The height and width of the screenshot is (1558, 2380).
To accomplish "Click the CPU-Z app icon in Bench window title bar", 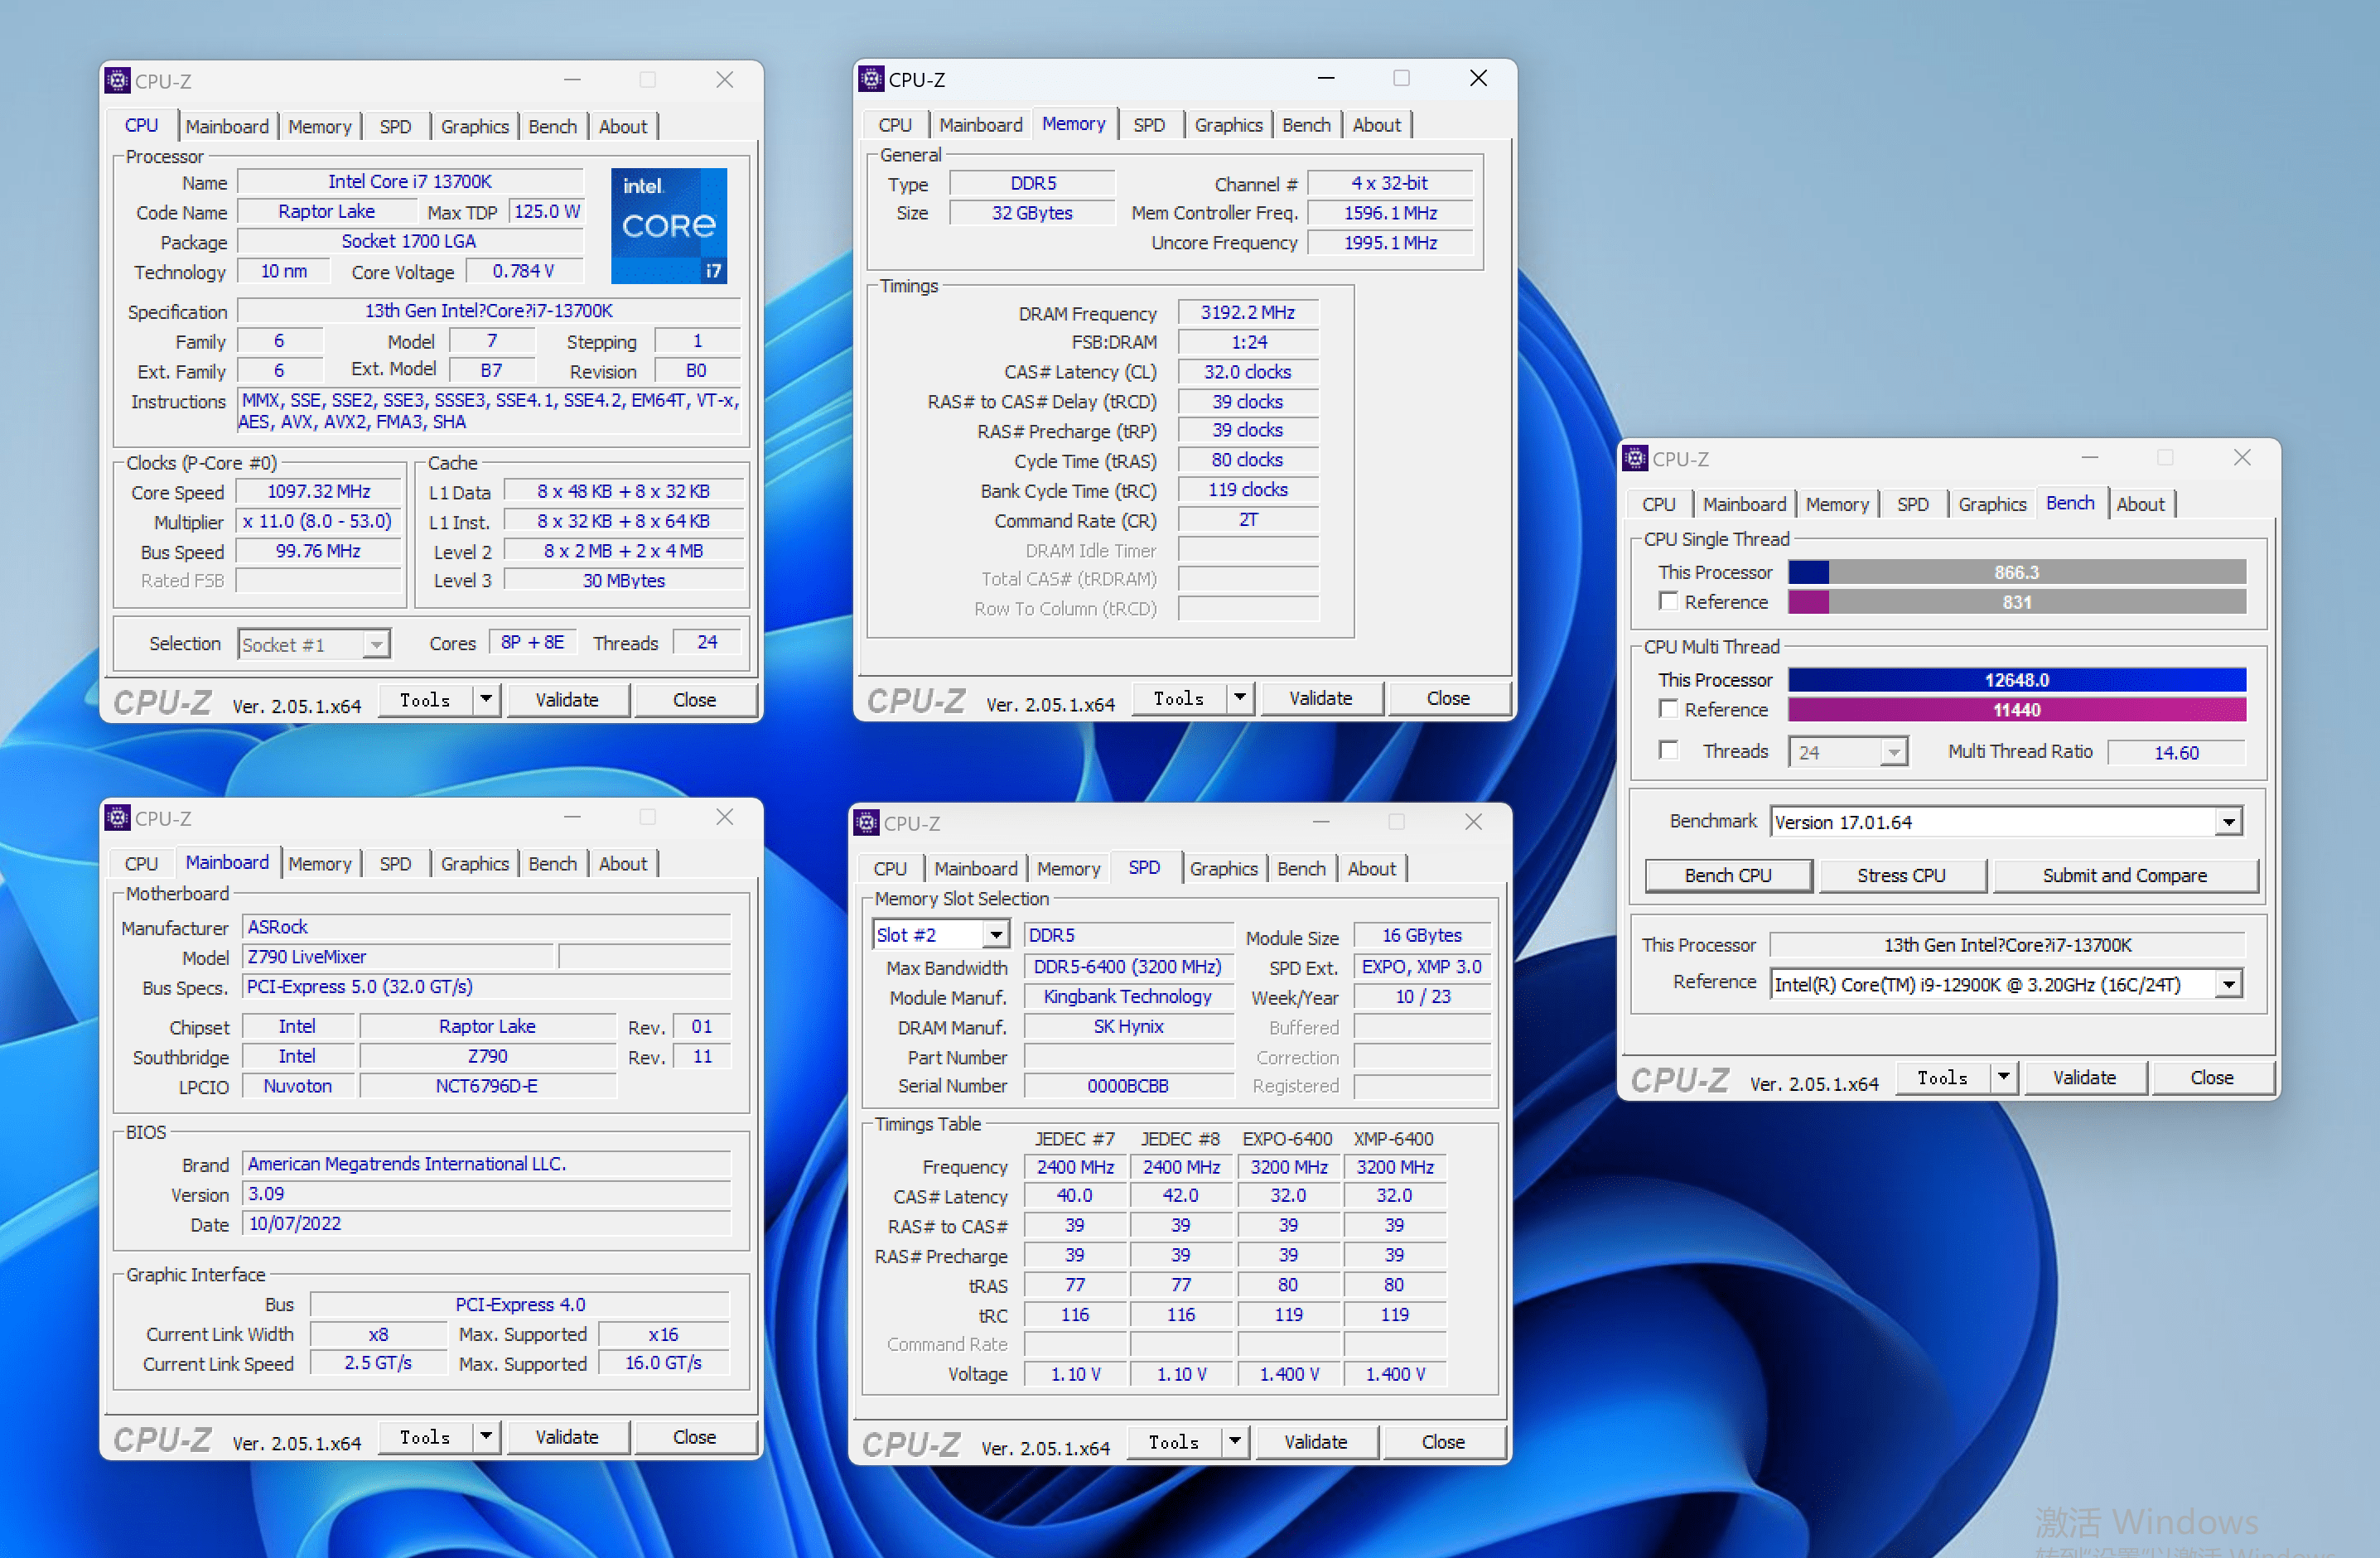I will tap(1636, 458).
